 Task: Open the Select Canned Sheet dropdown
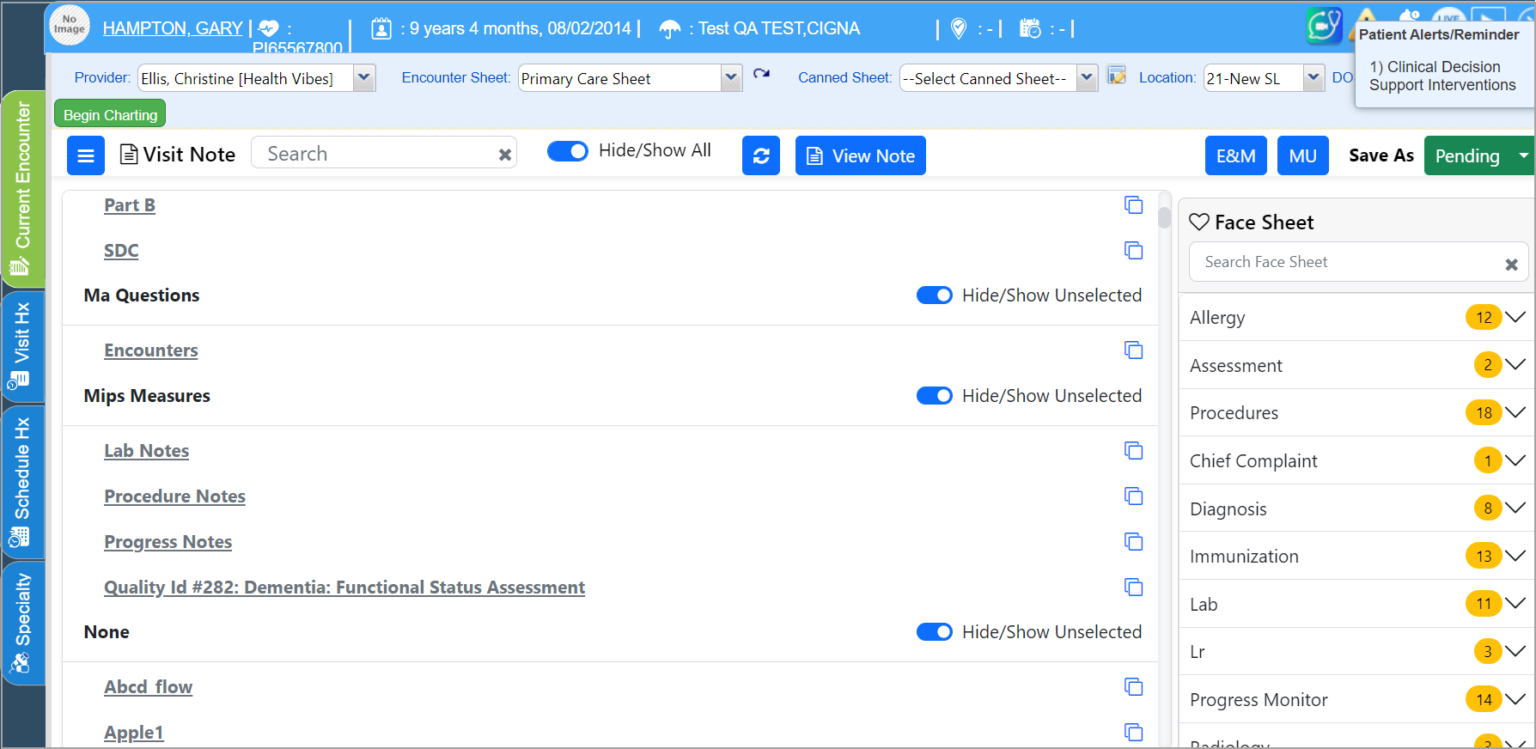click(x=1087, y=77)
